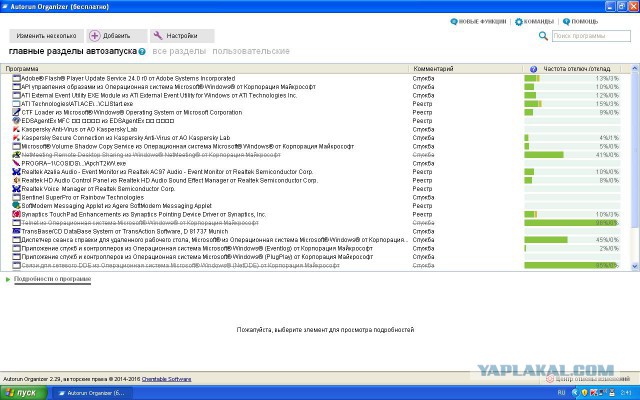The width and height of the screenshot is (640, 400).
Task: Click into Поиск программы search field
Action: coord(591,36)
